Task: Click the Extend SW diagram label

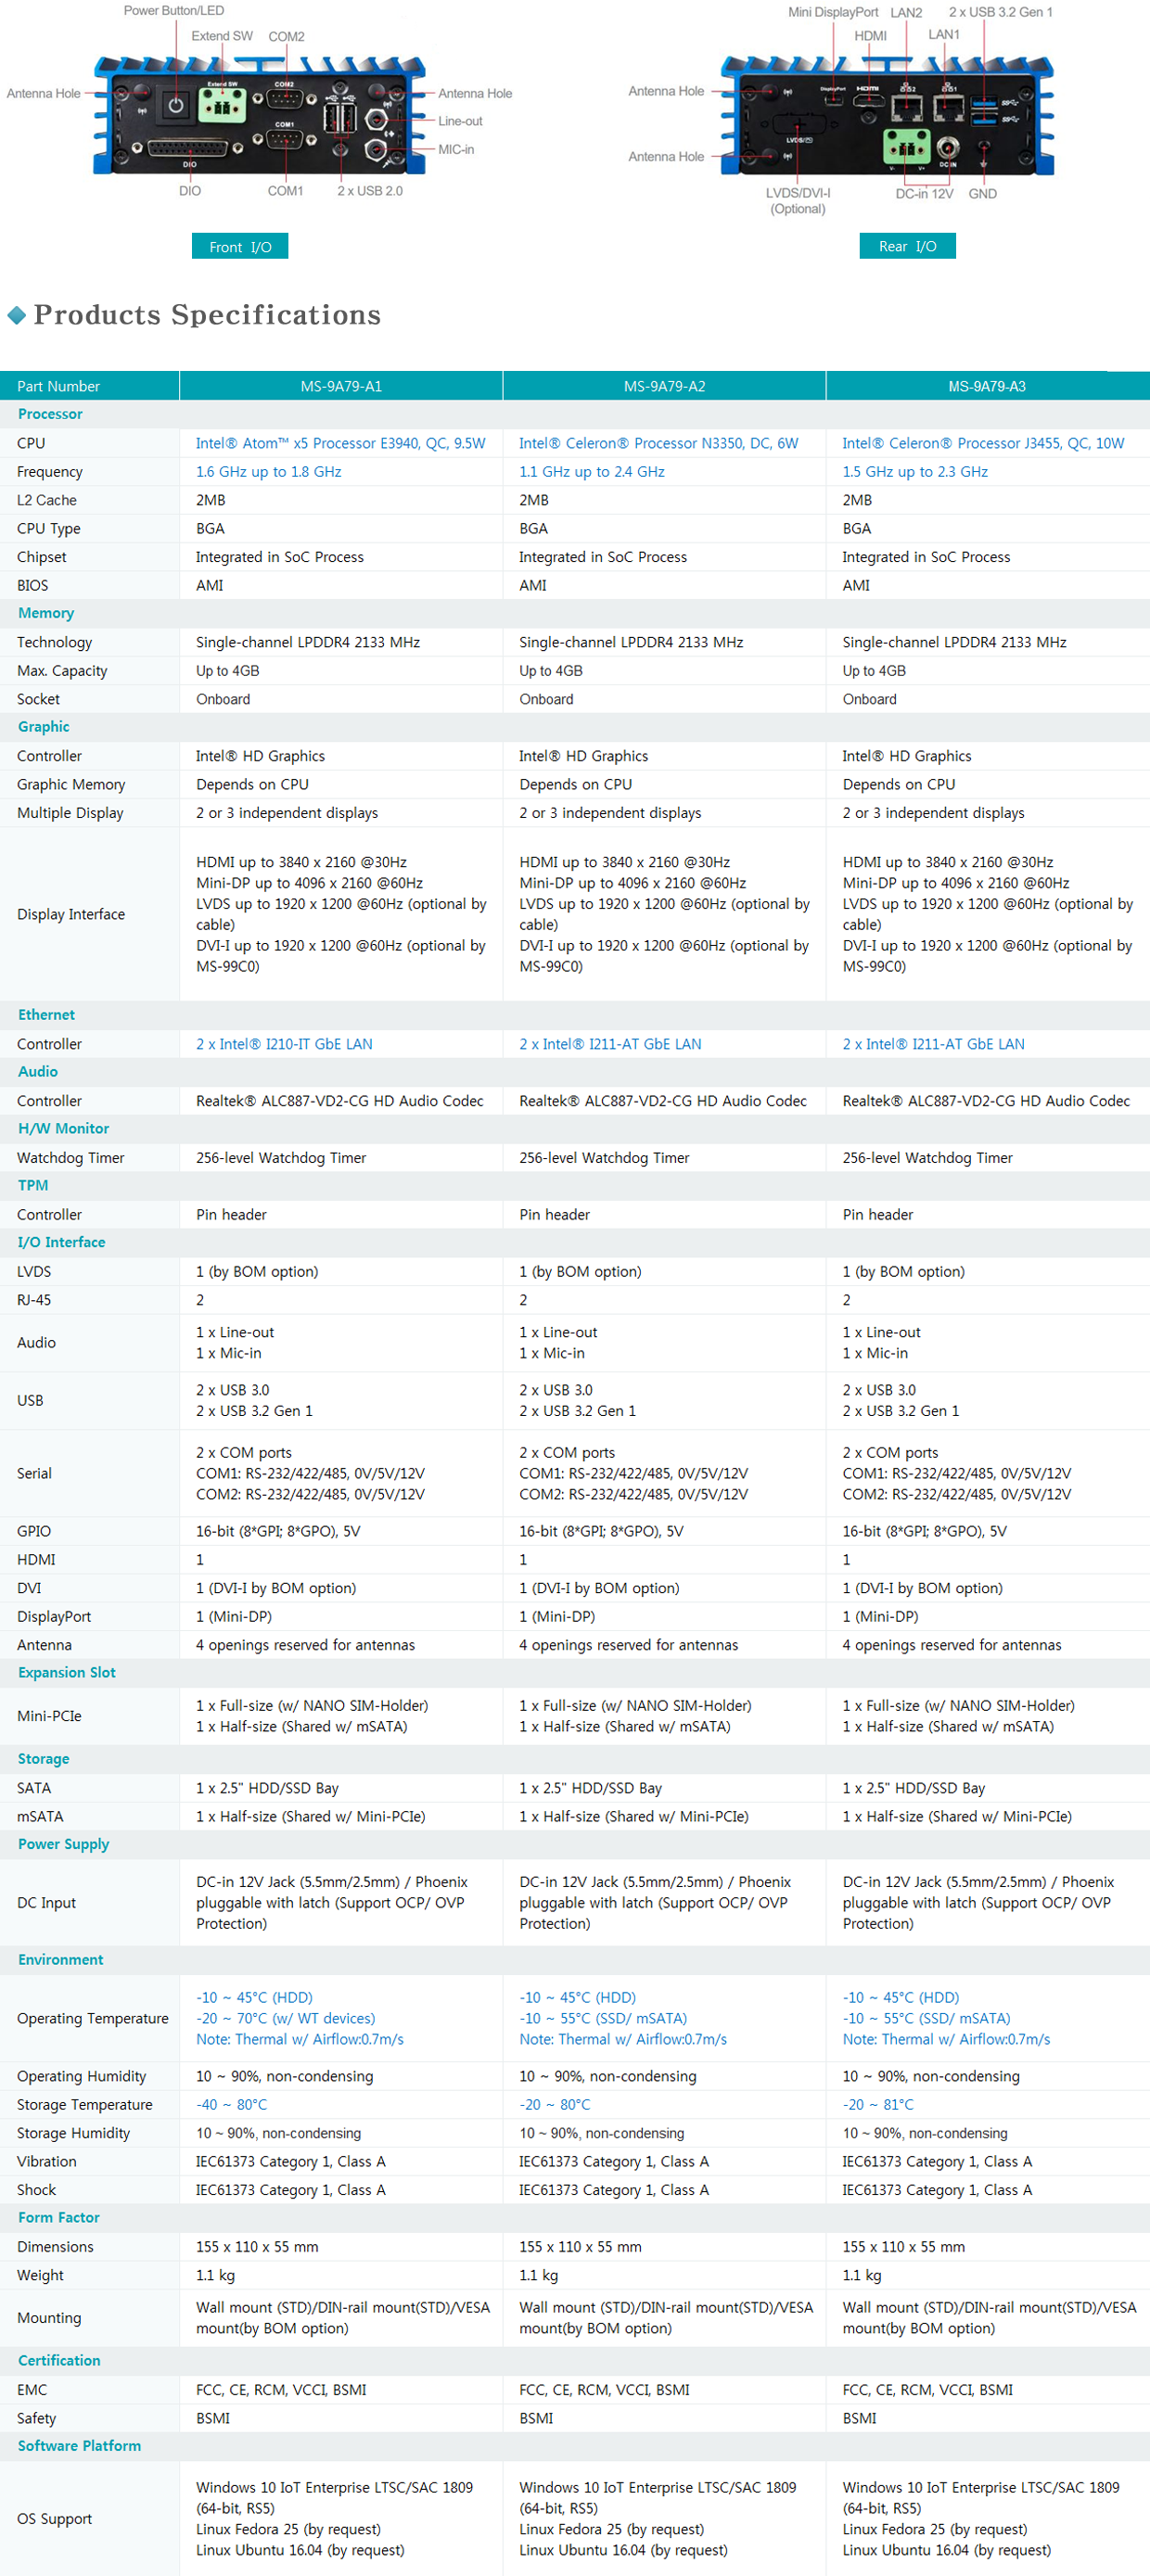Action: point(222,36)
